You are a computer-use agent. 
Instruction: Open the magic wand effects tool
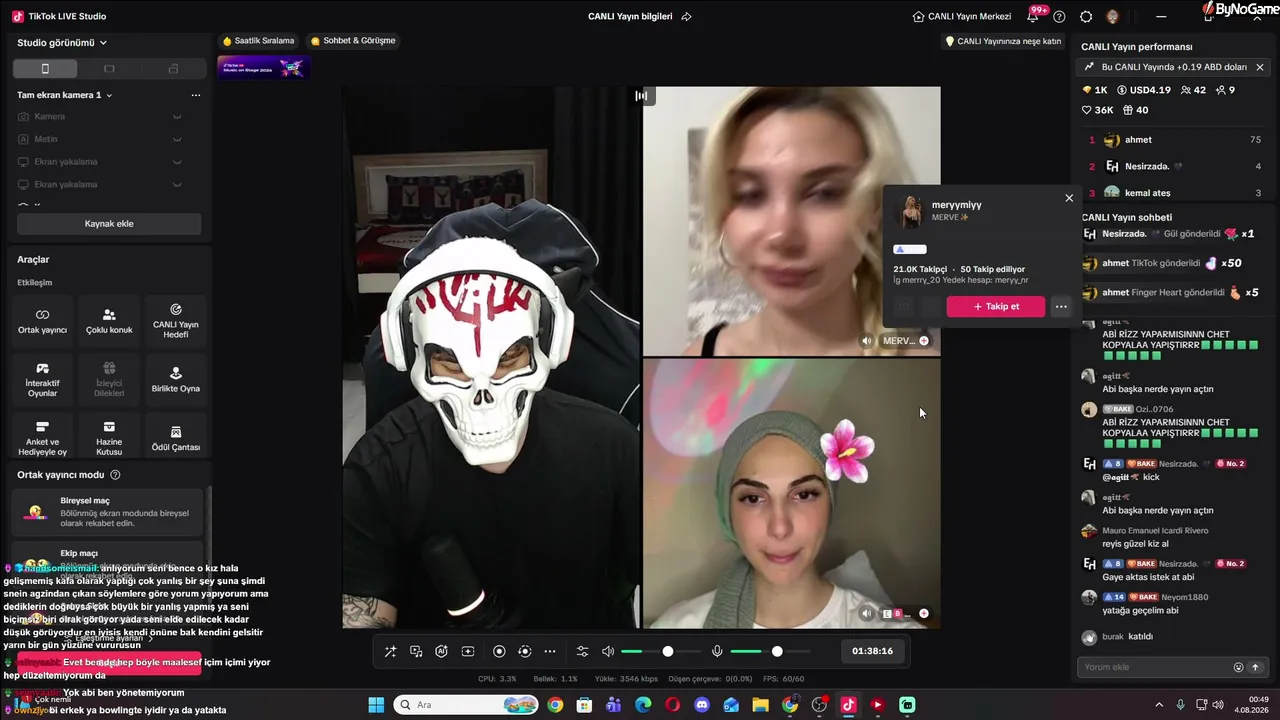point(390,651)
